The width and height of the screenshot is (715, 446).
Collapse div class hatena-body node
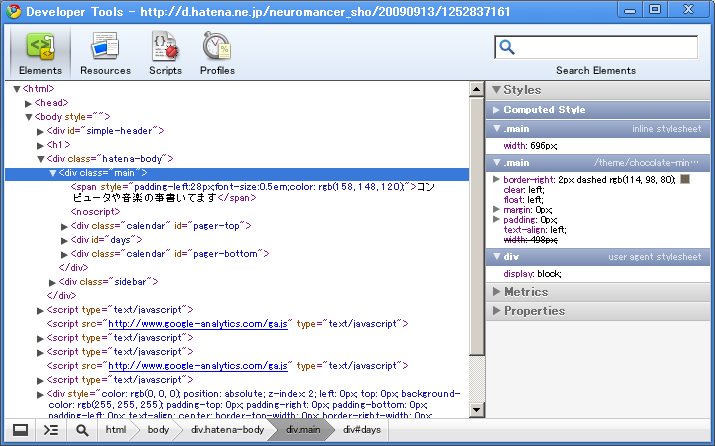(41, 159)
